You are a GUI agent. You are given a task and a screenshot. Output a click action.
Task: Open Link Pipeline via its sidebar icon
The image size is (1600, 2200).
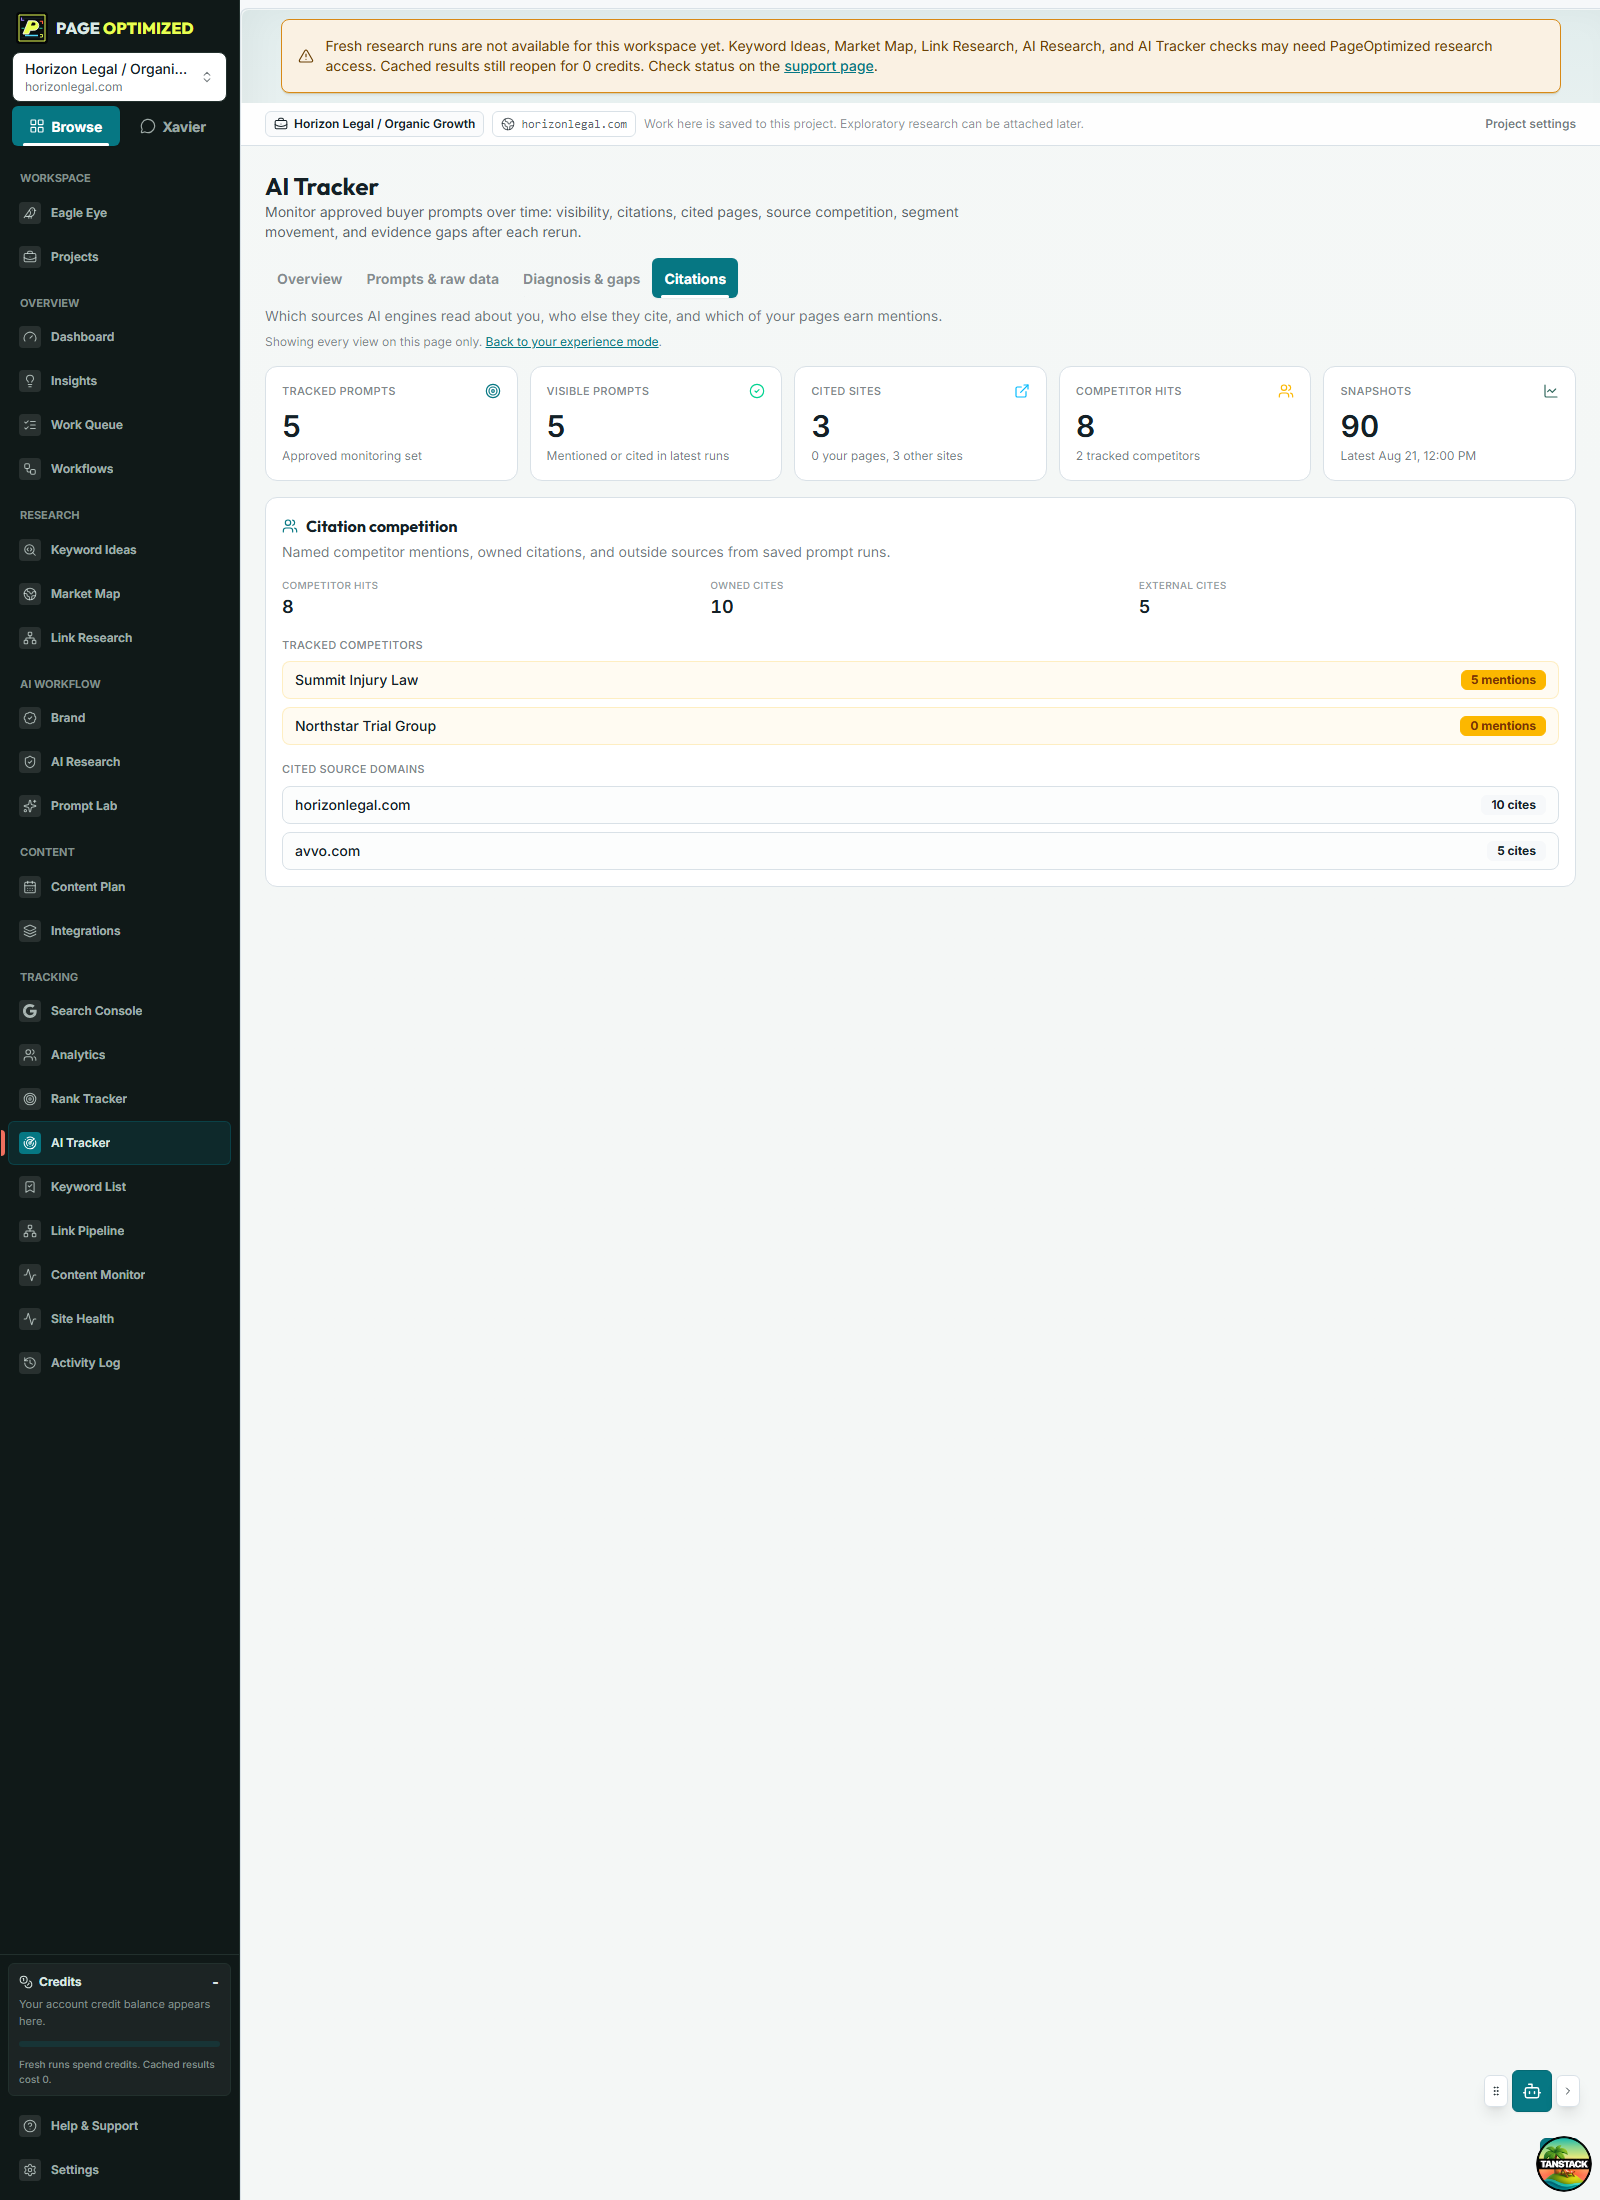pyautogui.click(x=30, y=1231)
